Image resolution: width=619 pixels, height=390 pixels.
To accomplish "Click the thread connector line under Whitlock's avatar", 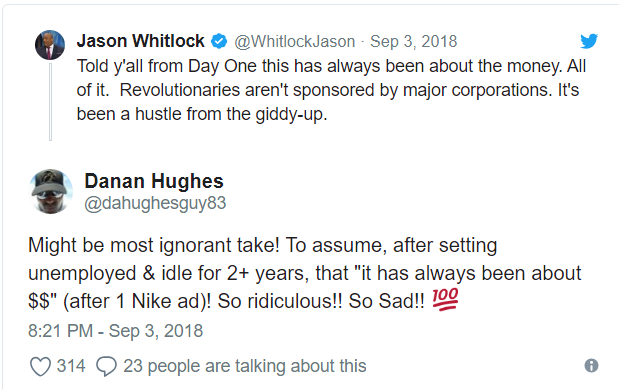I will coord(50,101).
